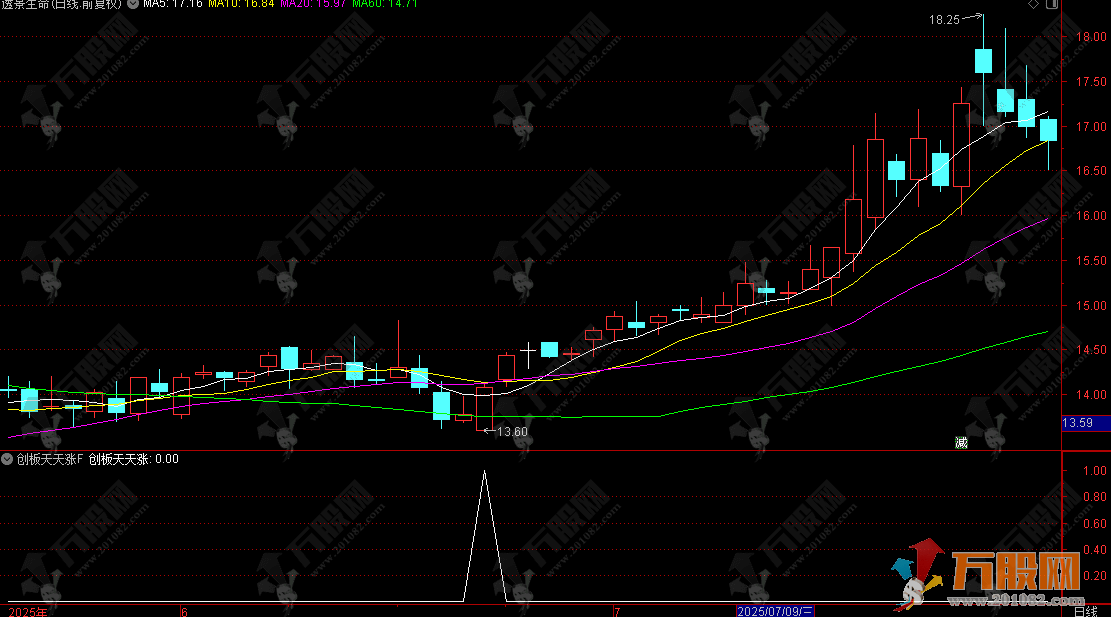This screenshot has width=1111, height=617.
Task: Expand the 创板天天涨F indicator dropdown arrow
Action: pos(7,459)
